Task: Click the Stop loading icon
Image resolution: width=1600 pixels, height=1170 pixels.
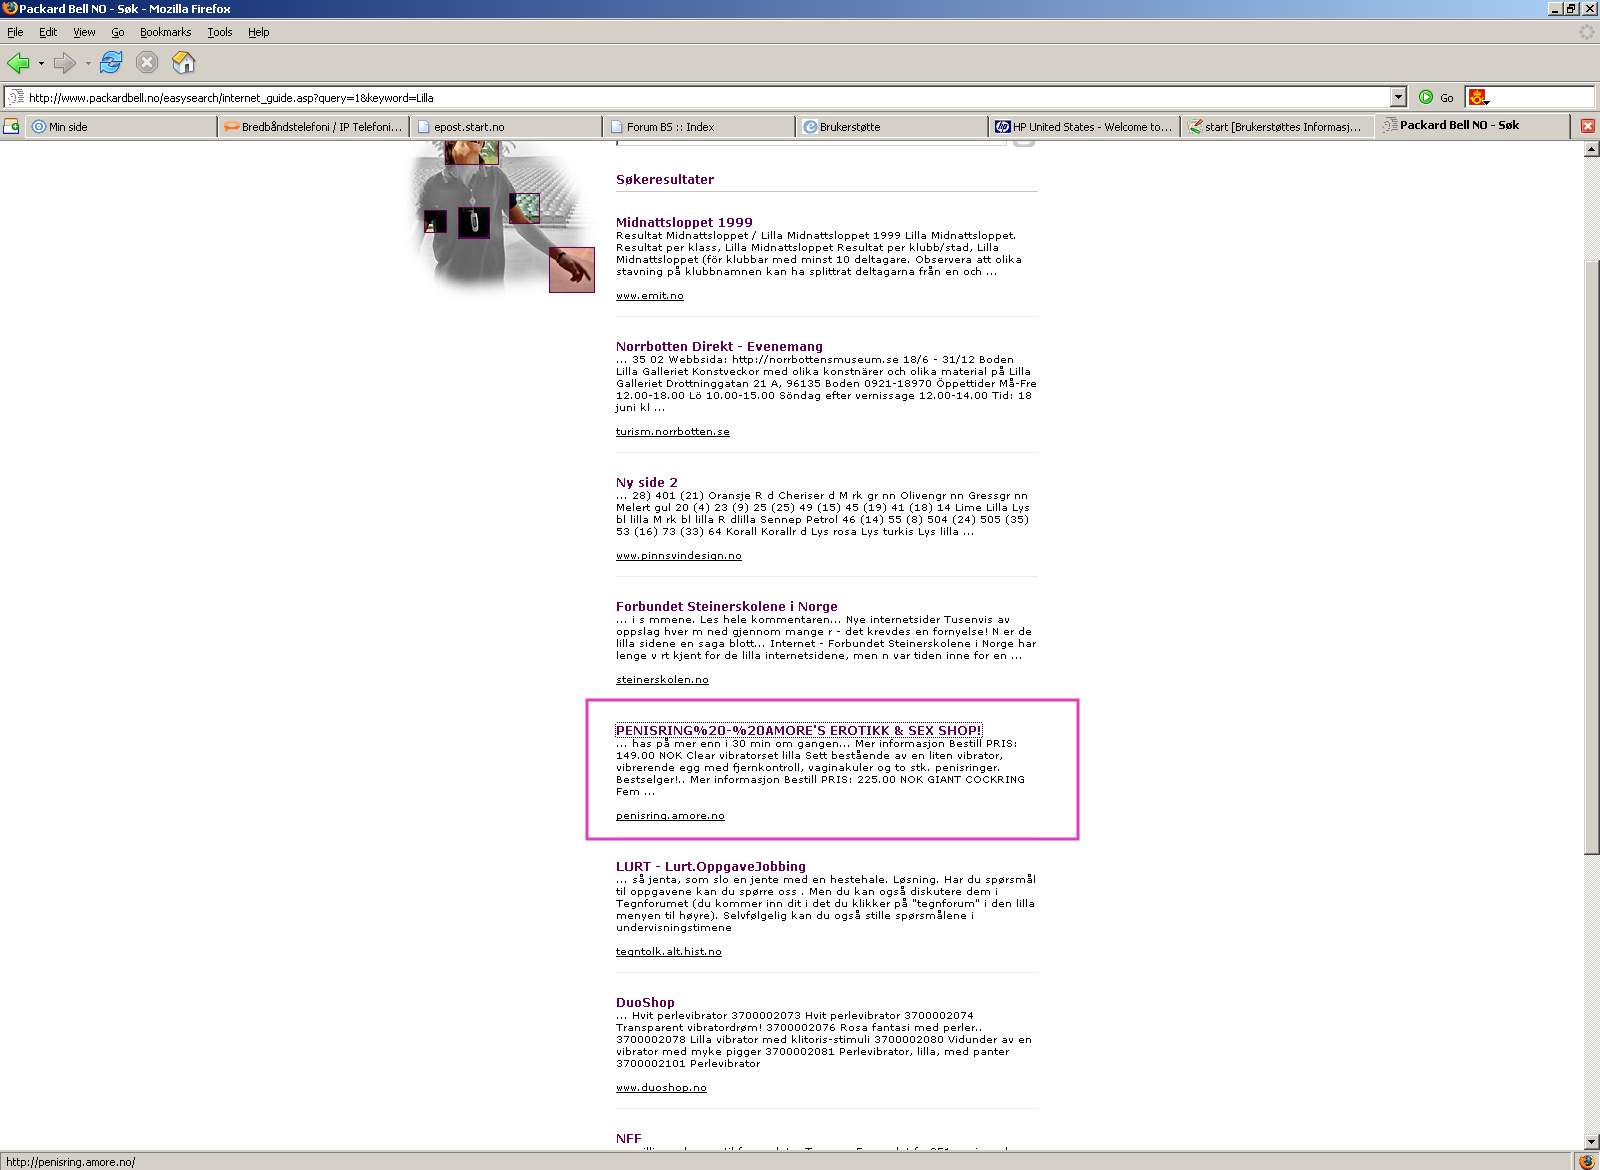Action: coord(147,63)
